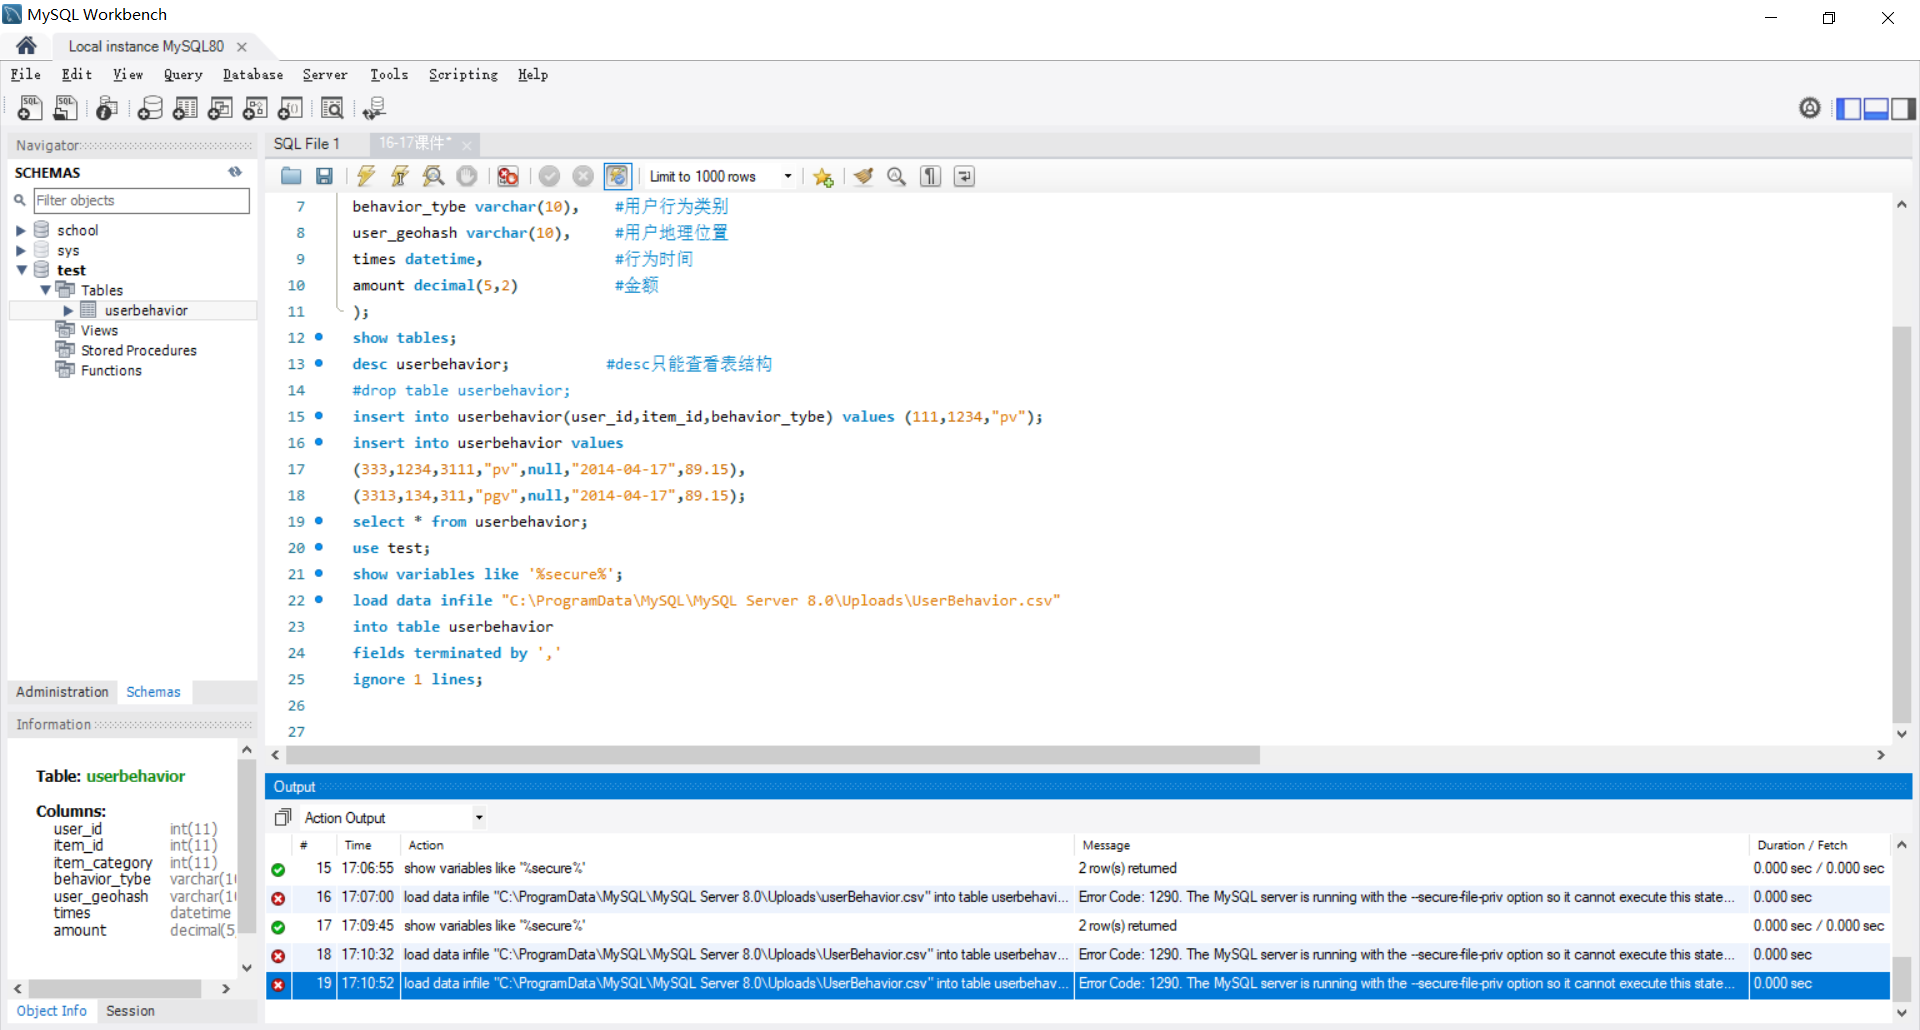1920x1030 pixels.
Task: Close the 16-17课件 editor tab
Action: (466, 144)
